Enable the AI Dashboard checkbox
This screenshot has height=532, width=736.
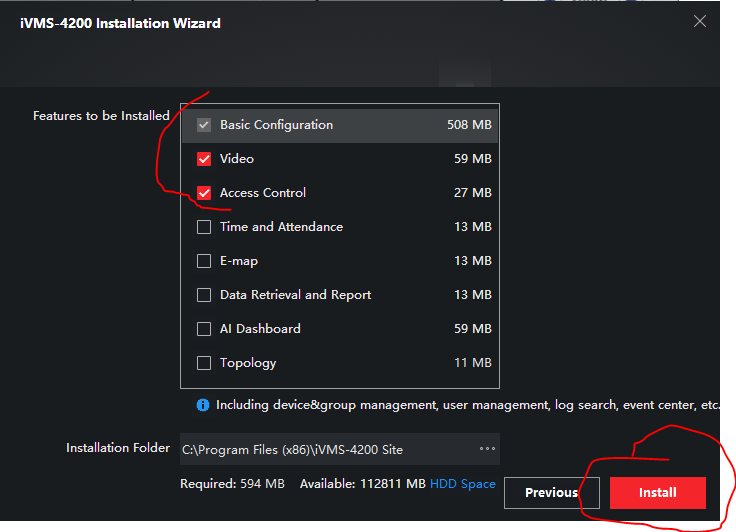[x=204, y=329]
